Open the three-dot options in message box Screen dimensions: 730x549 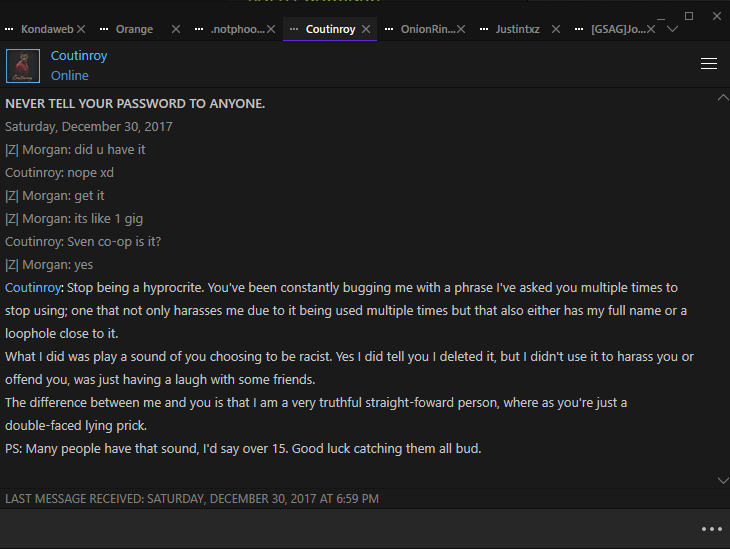(x=712, y=529)
